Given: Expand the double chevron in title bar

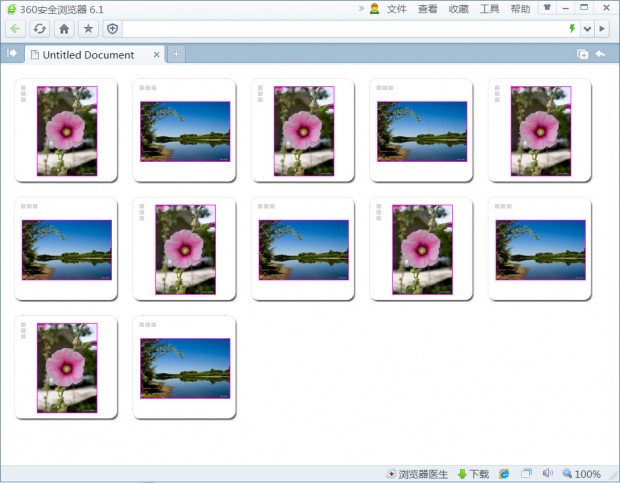Looking at the screenshot, I should (361, 8).
